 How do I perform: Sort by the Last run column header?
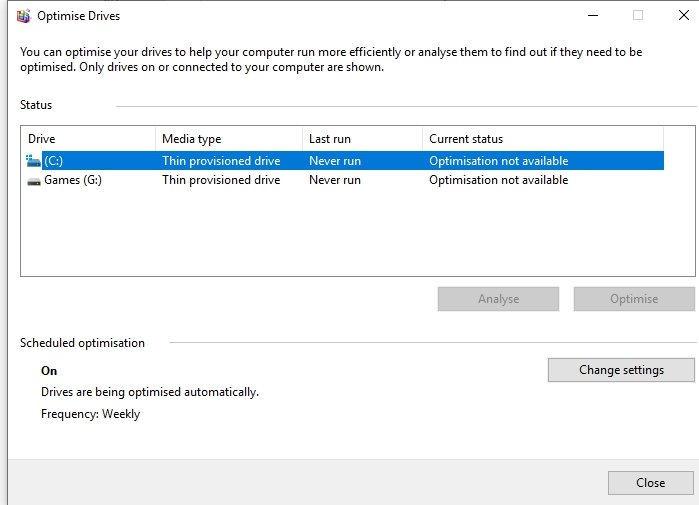[362, 139]
